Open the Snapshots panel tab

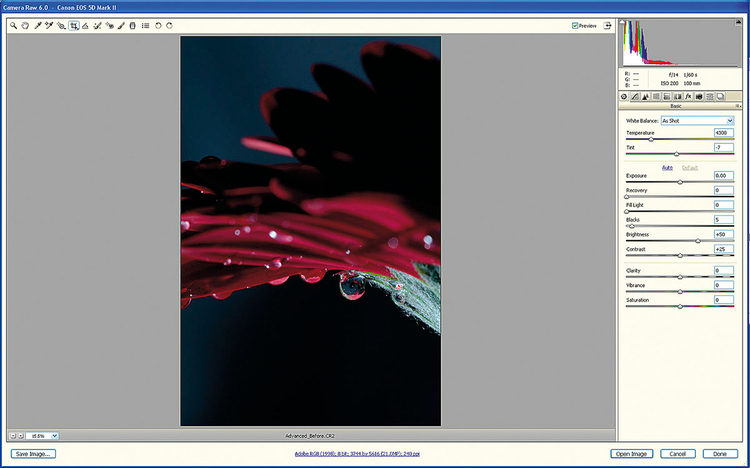tap(720, 96)
